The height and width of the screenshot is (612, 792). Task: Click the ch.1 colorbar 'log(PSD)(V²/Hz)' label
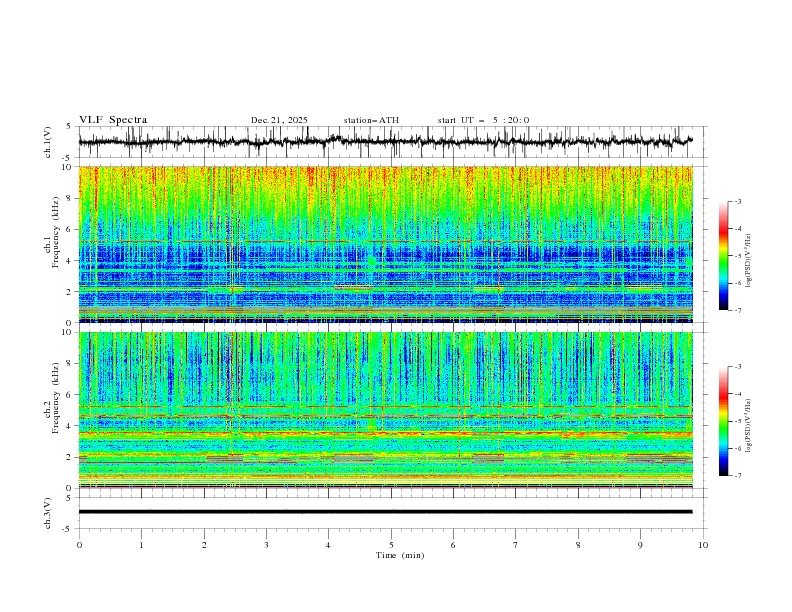tap(748, 261)
